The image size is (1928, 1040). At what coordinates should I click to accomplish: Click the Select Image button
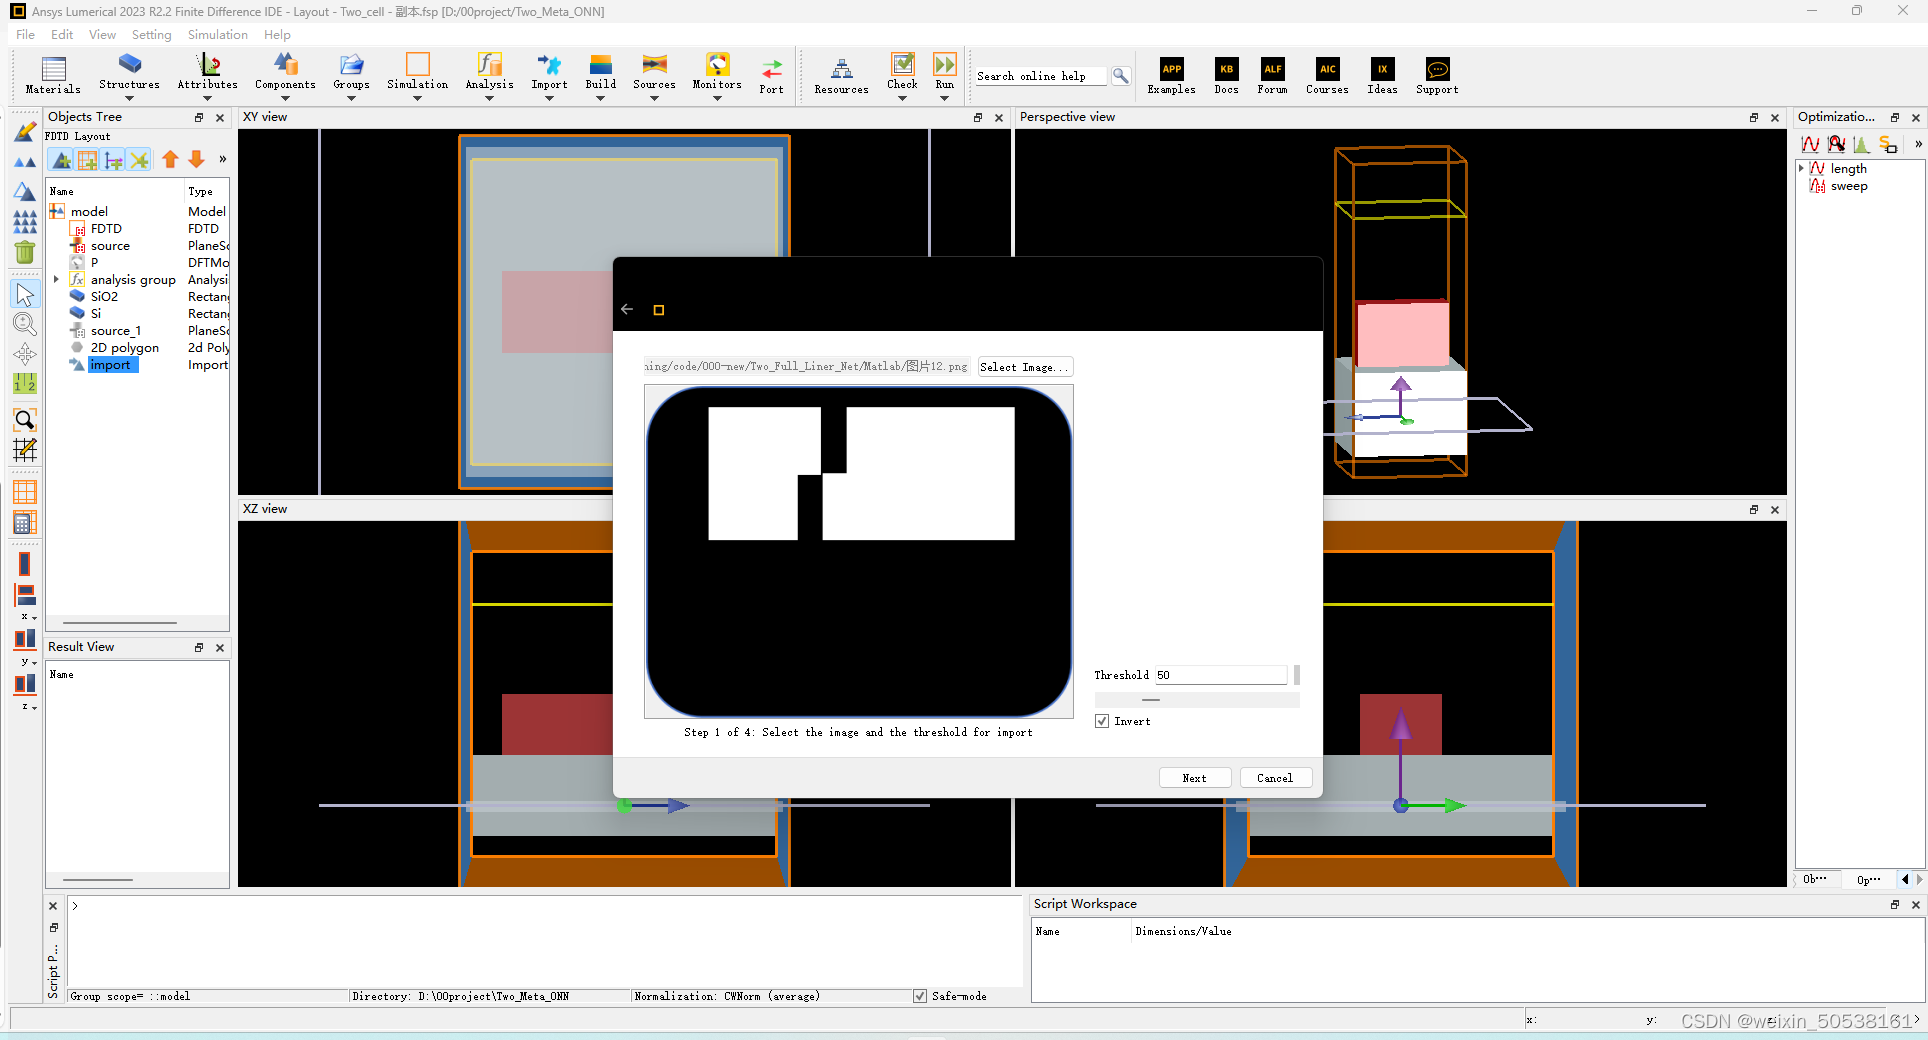[x=1024, y=366]
